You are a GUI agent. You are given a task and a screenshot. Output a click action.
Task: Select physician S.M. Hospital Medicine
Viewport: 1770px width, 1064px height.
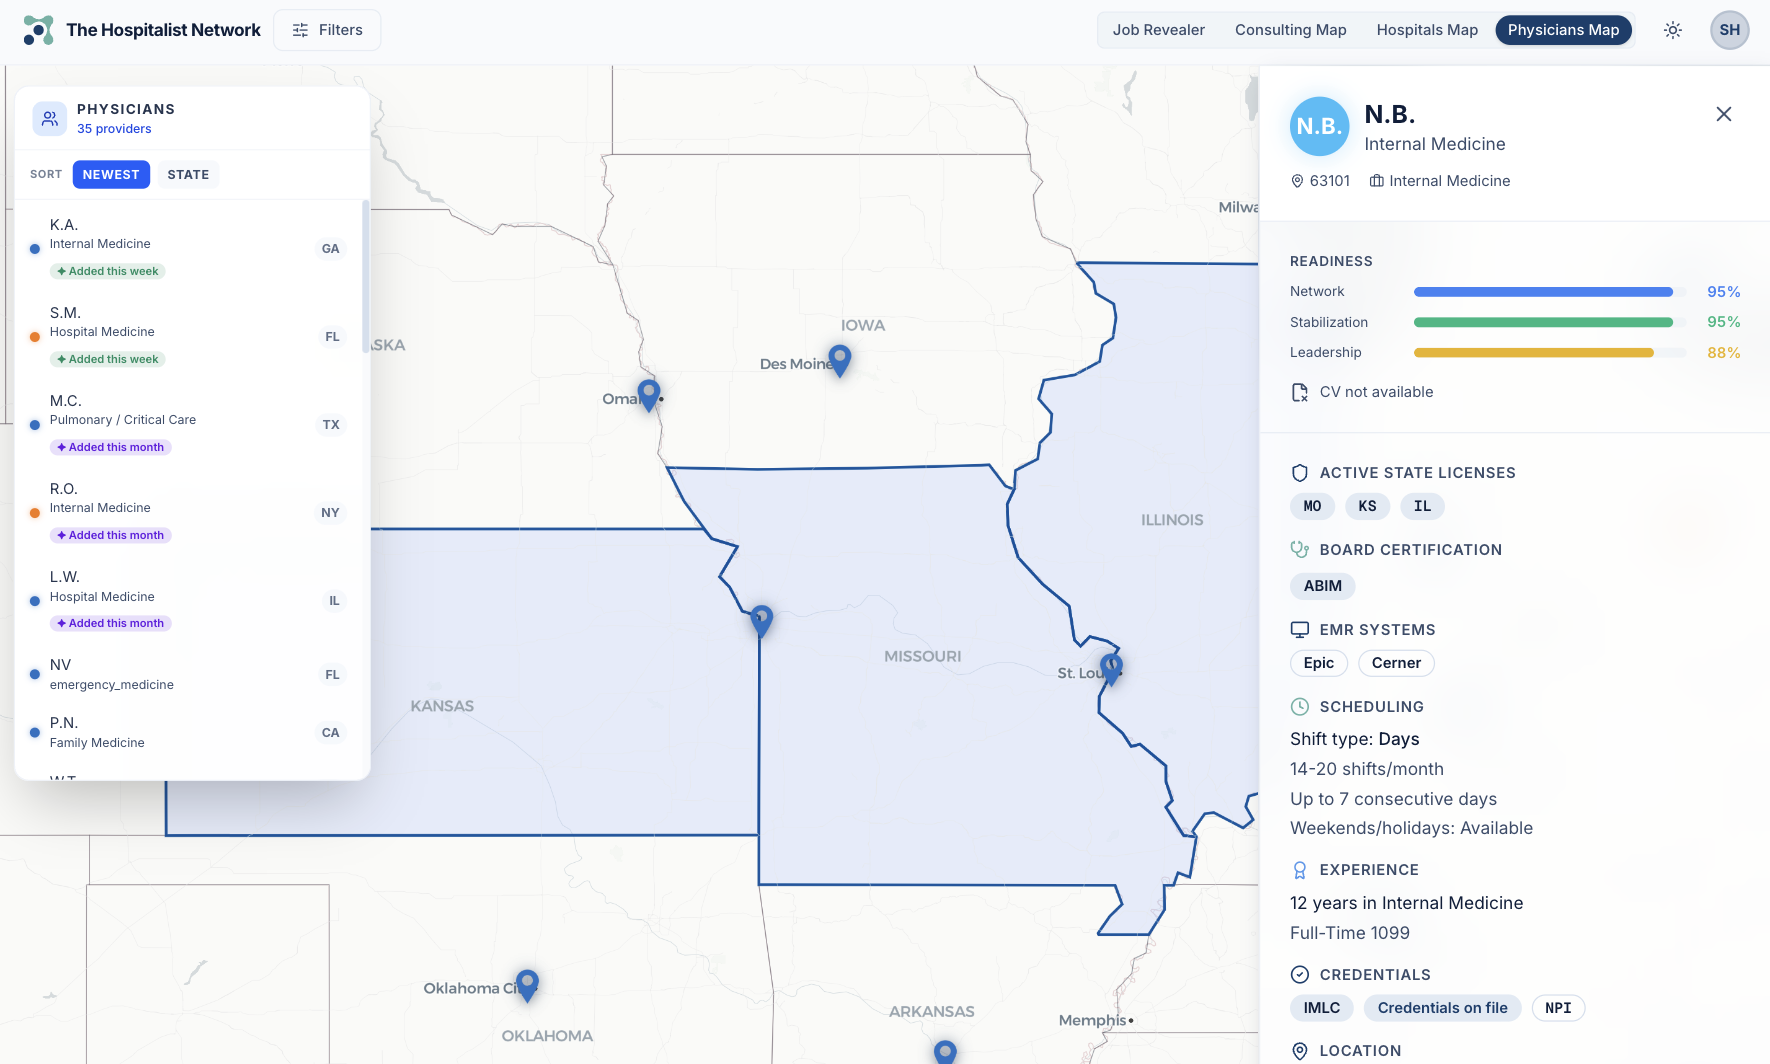pos(190,336)
